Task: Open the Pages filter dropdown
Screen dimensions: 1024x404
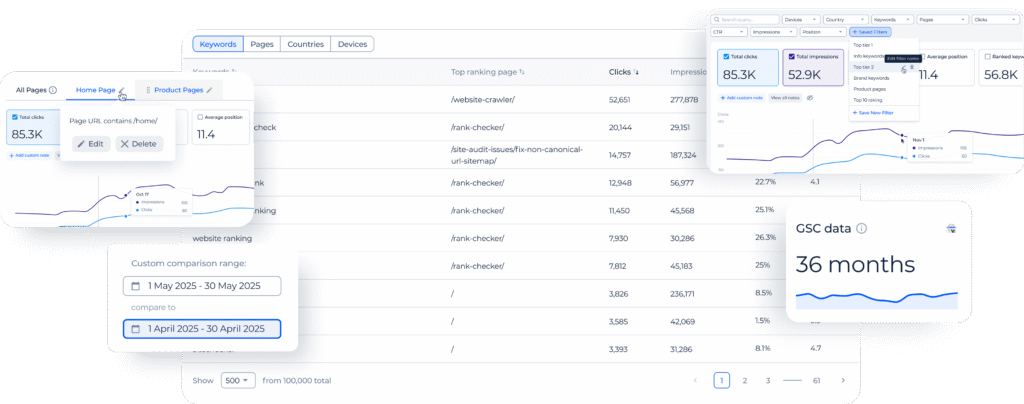Action: point(942,20)
